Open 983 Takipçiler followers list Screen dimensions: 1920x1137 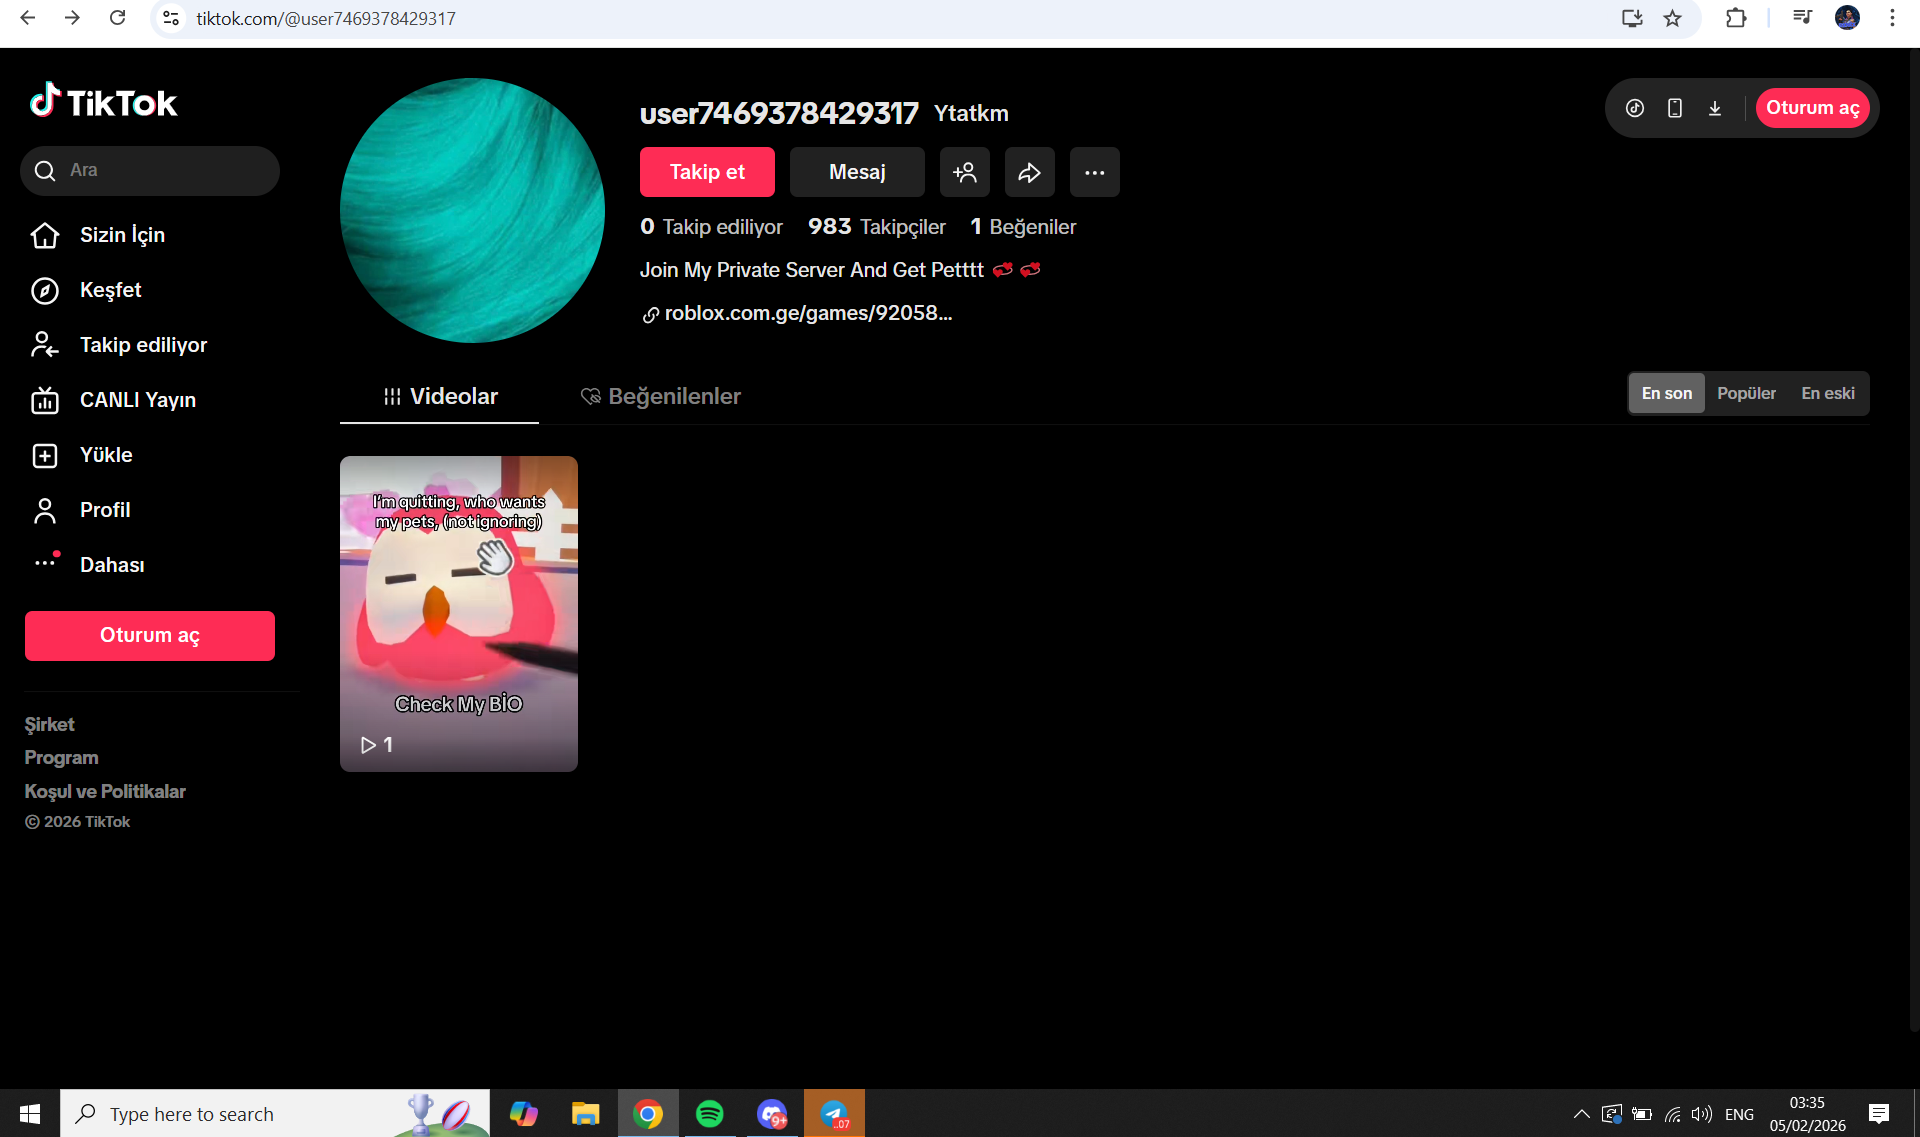[877, 227]
